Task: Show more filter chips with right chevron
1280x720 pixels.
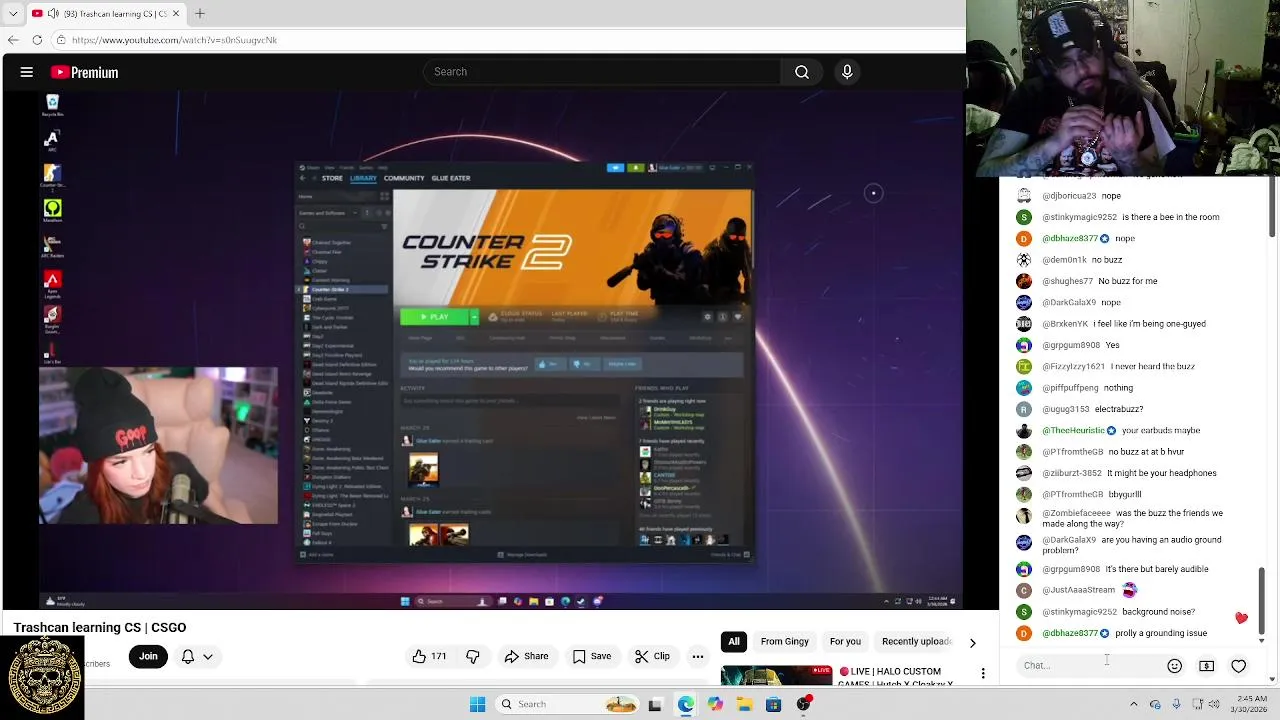Action: pyautogui.click(x=972, y=642)
